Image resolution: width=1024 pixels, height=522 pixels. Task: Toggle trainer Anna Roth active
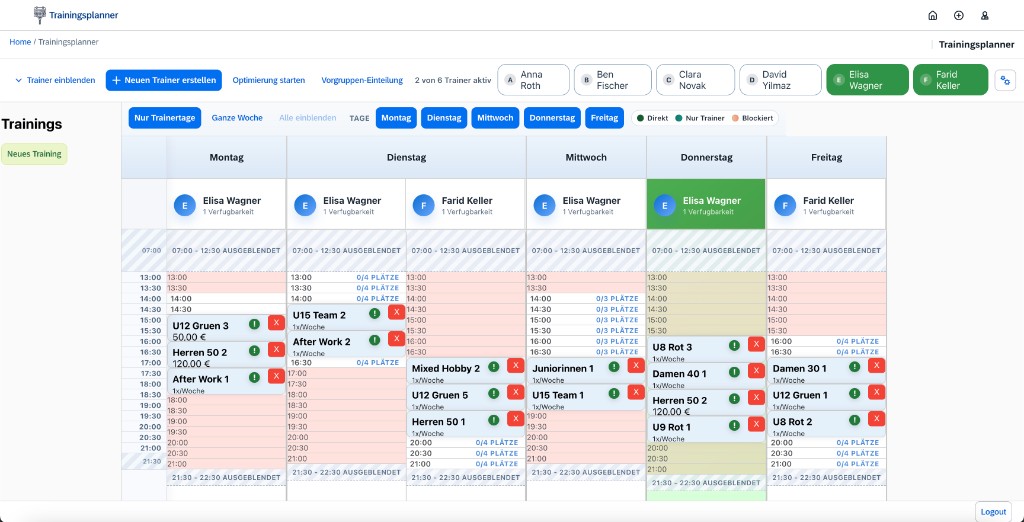coord(533,80)
